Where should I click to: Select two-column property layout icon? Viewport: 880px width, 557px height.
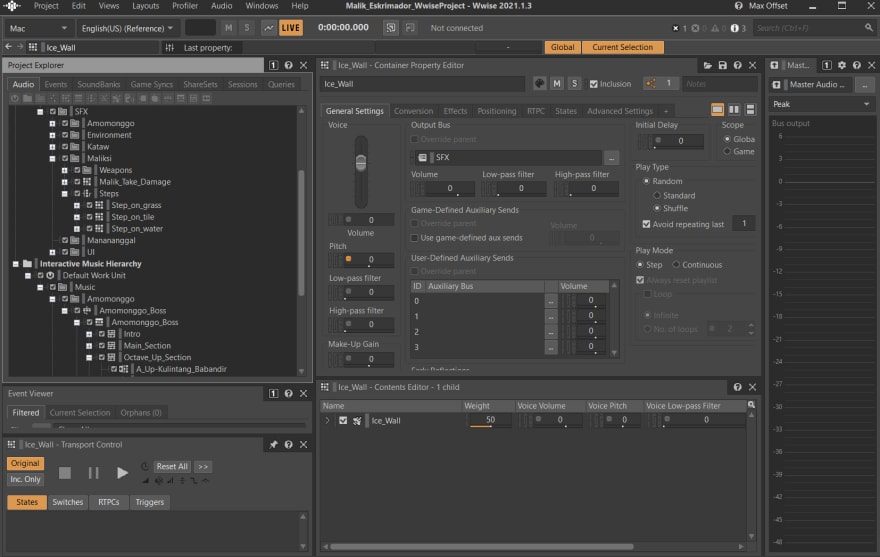tap(734, 109)
